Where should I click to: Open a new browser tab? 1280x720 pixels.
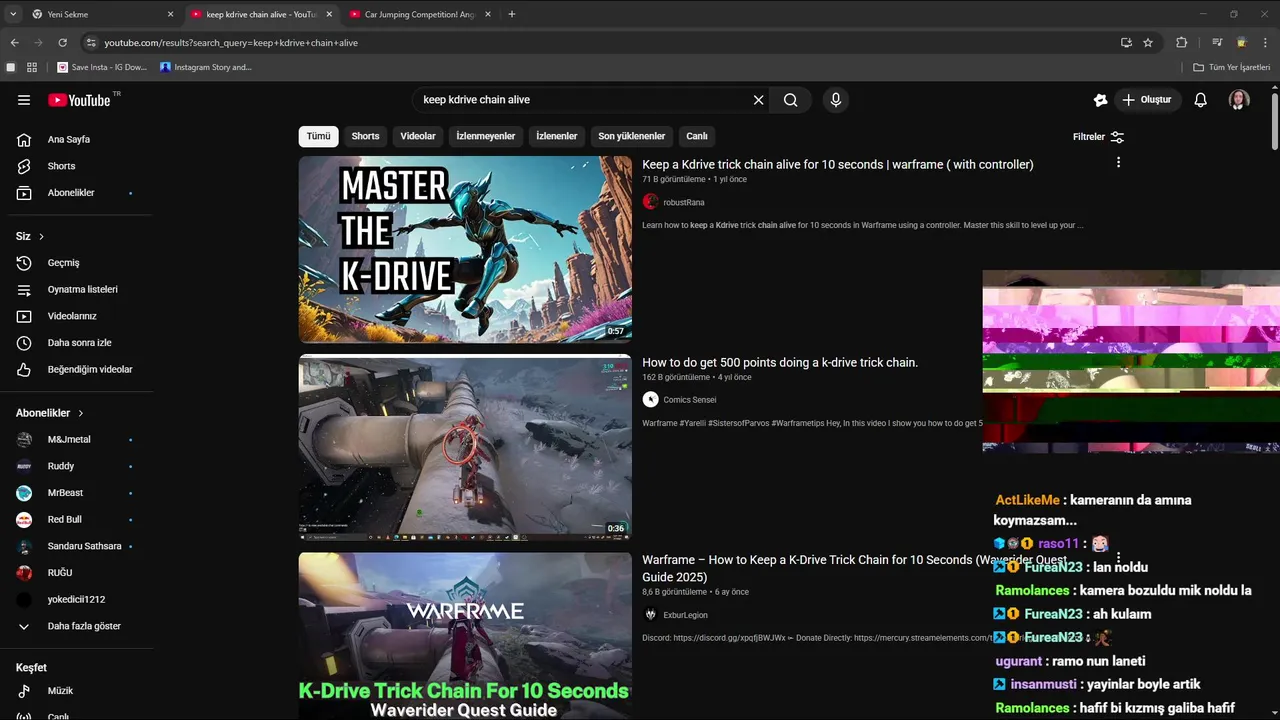(512, 14)
